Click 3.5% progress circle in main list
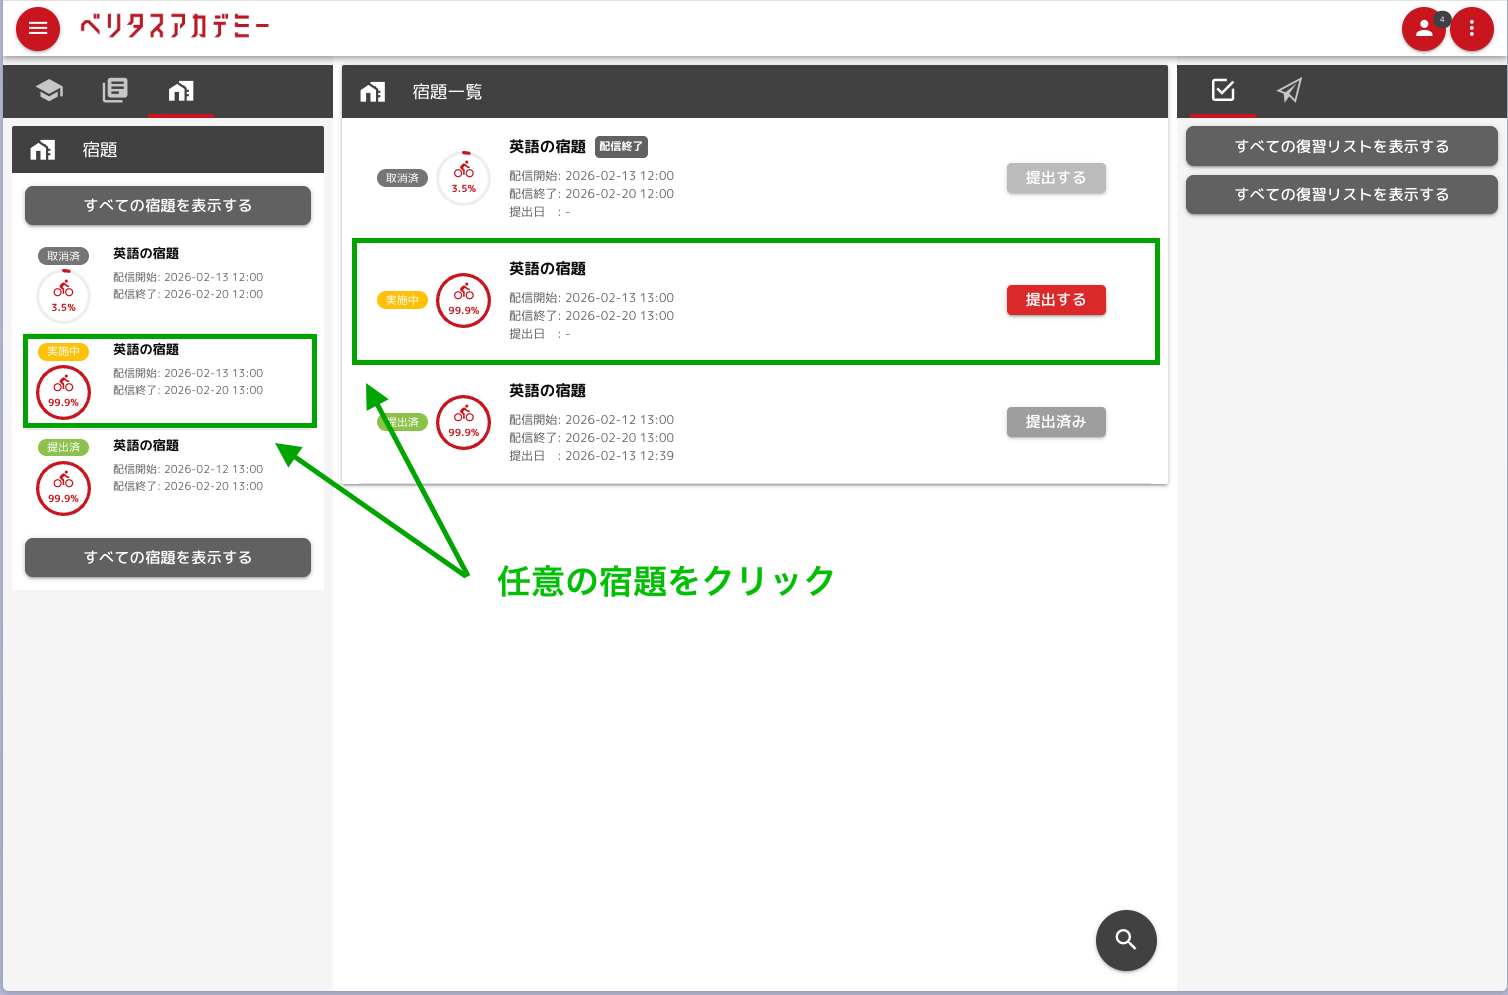Screen dimensions: 1508x995 click(x=464, y=178)
